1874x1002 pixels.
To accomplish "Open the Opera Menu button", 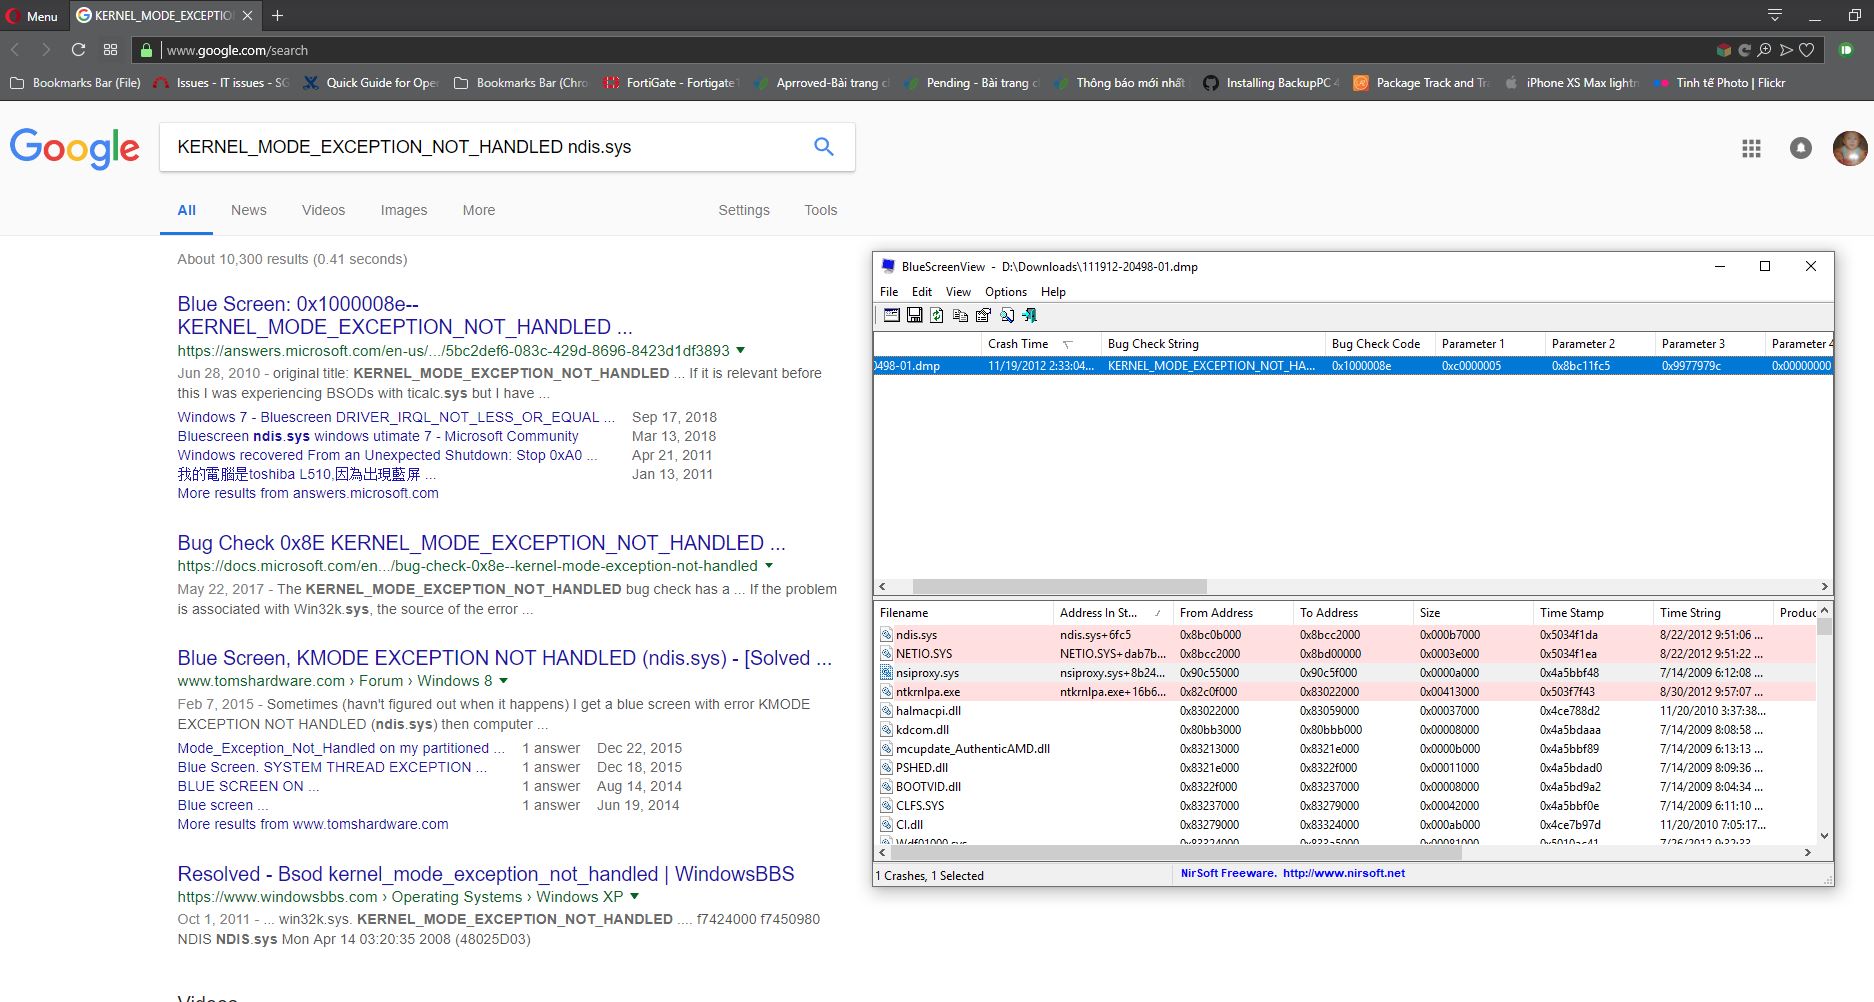I will (x=32, y=15).
